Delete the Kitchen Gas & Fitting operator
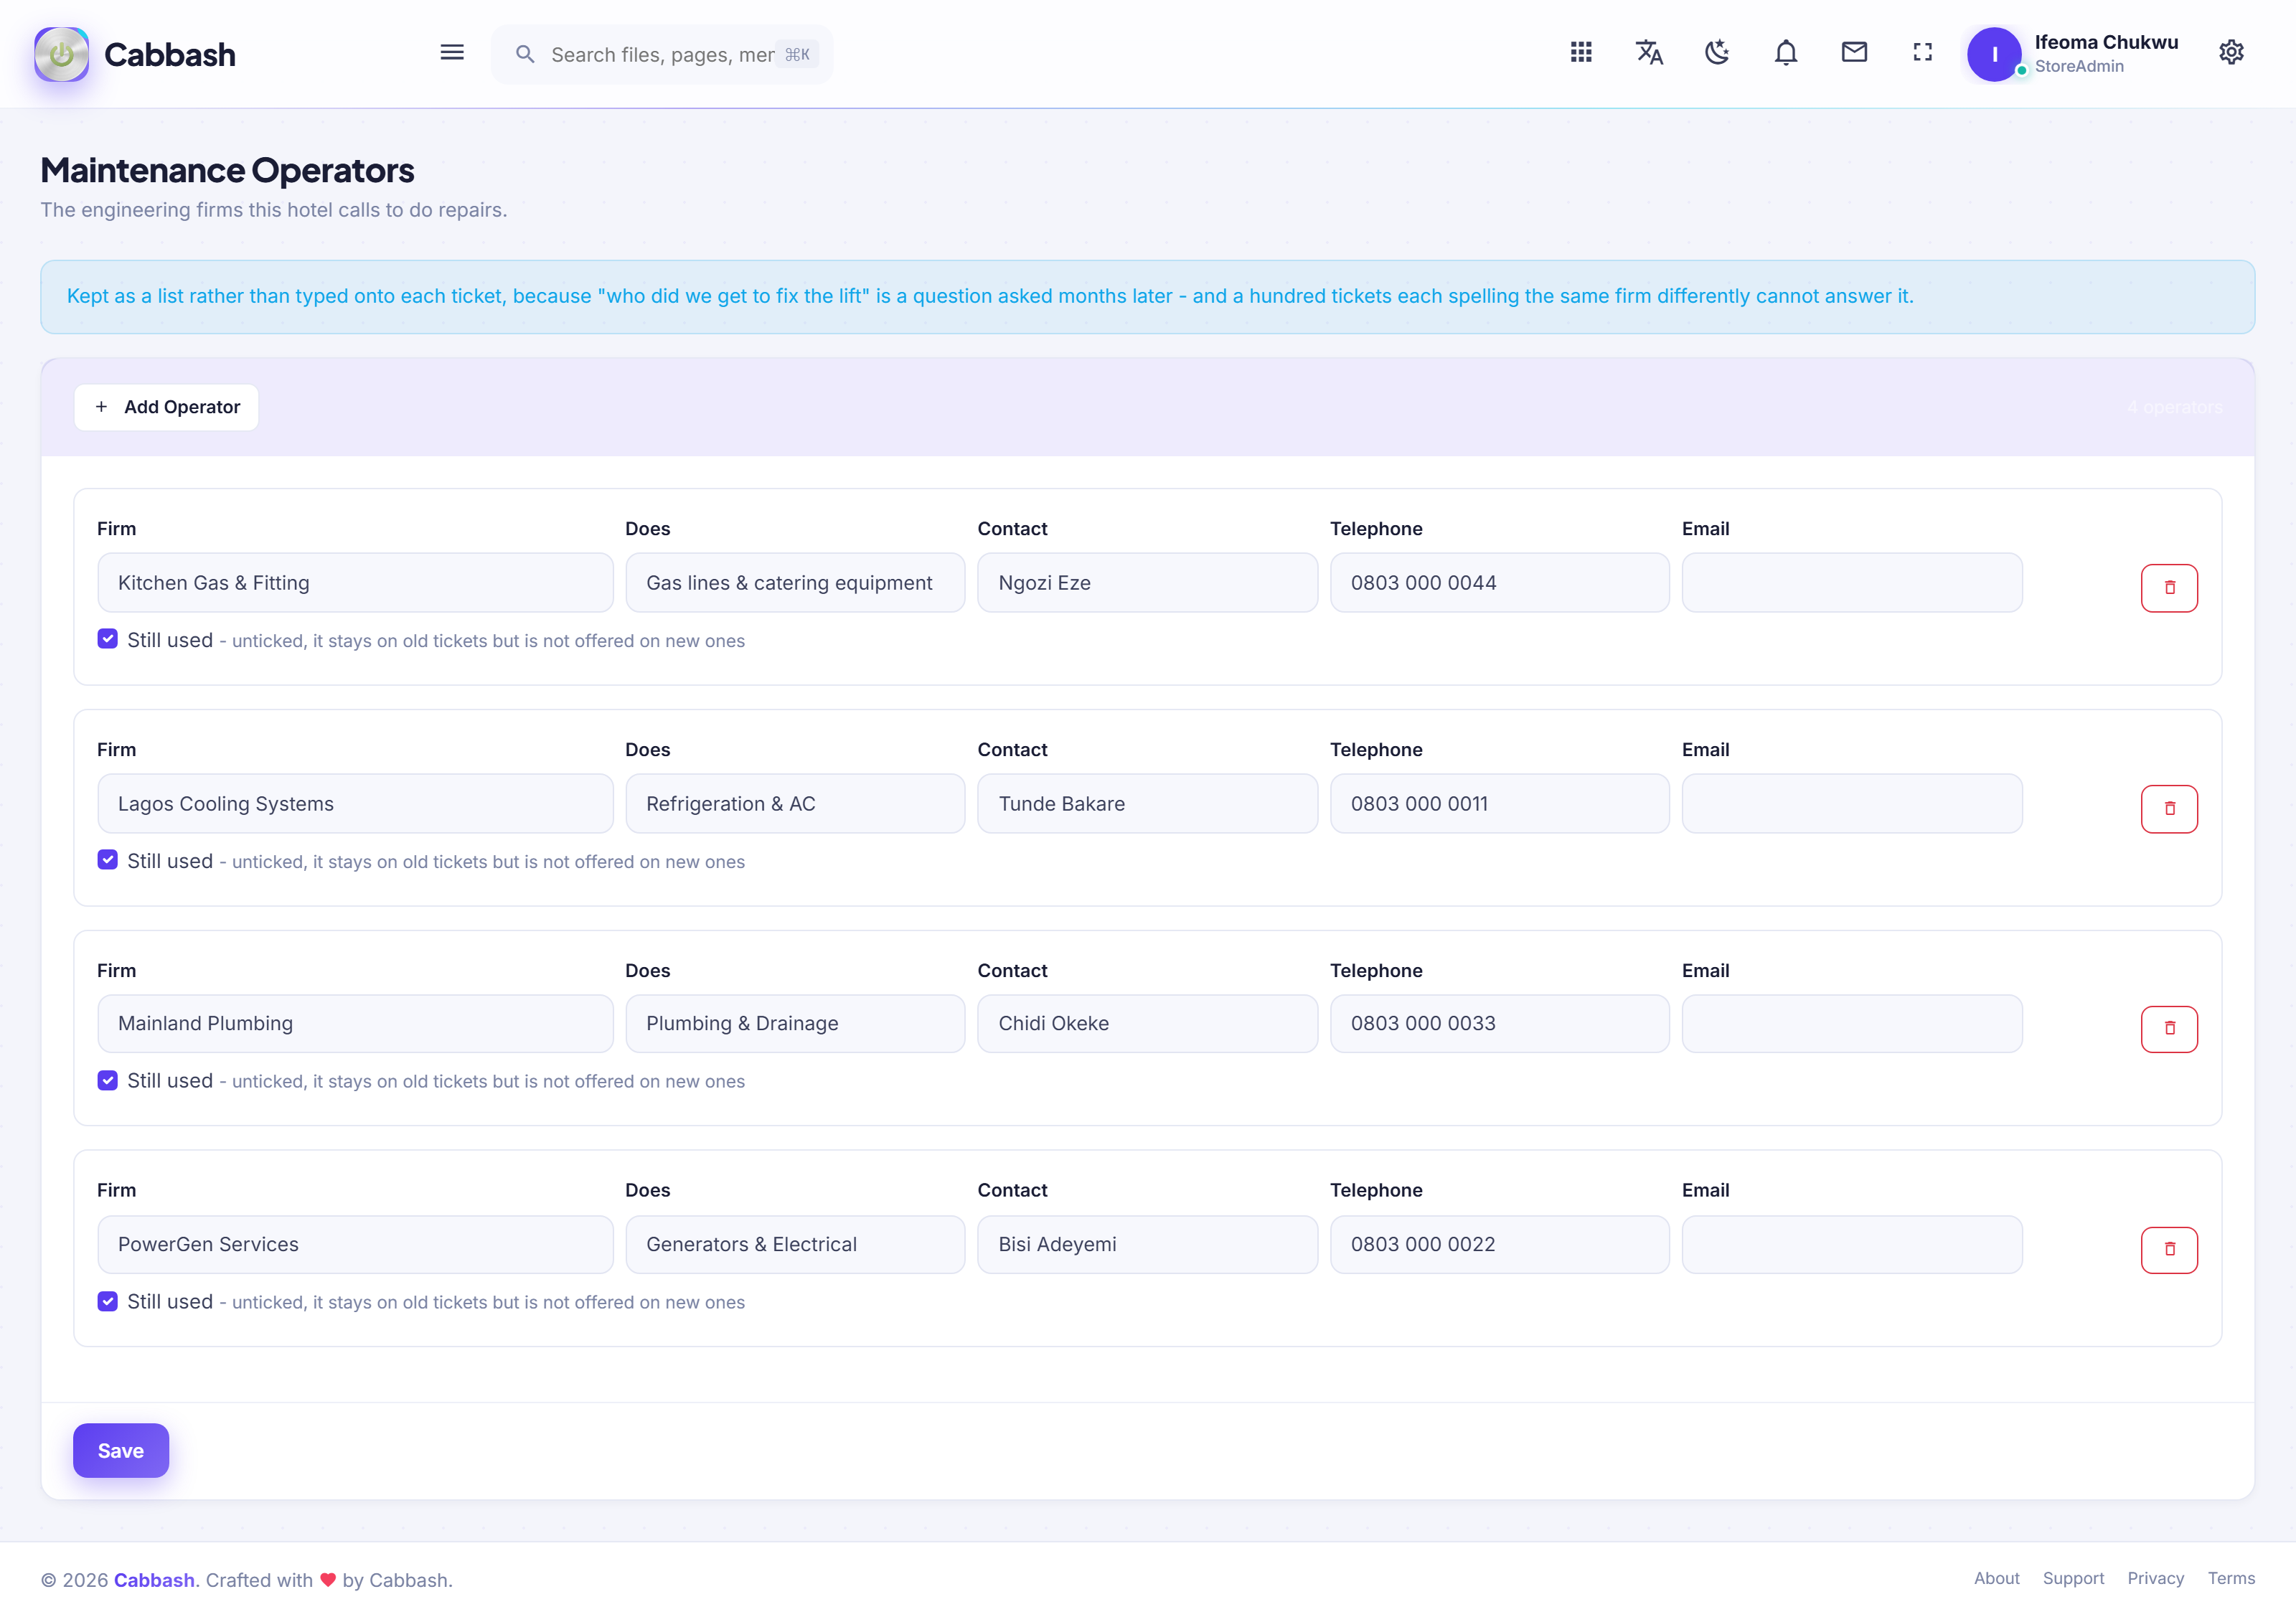2296x1617 pixels. (2169, 588)
